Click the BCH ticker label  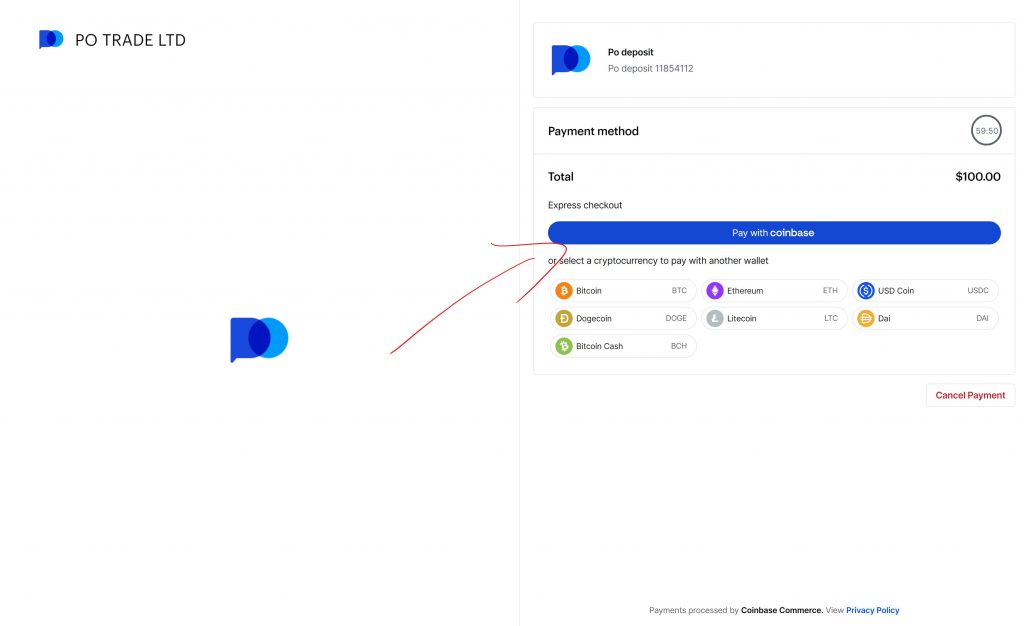679,346
